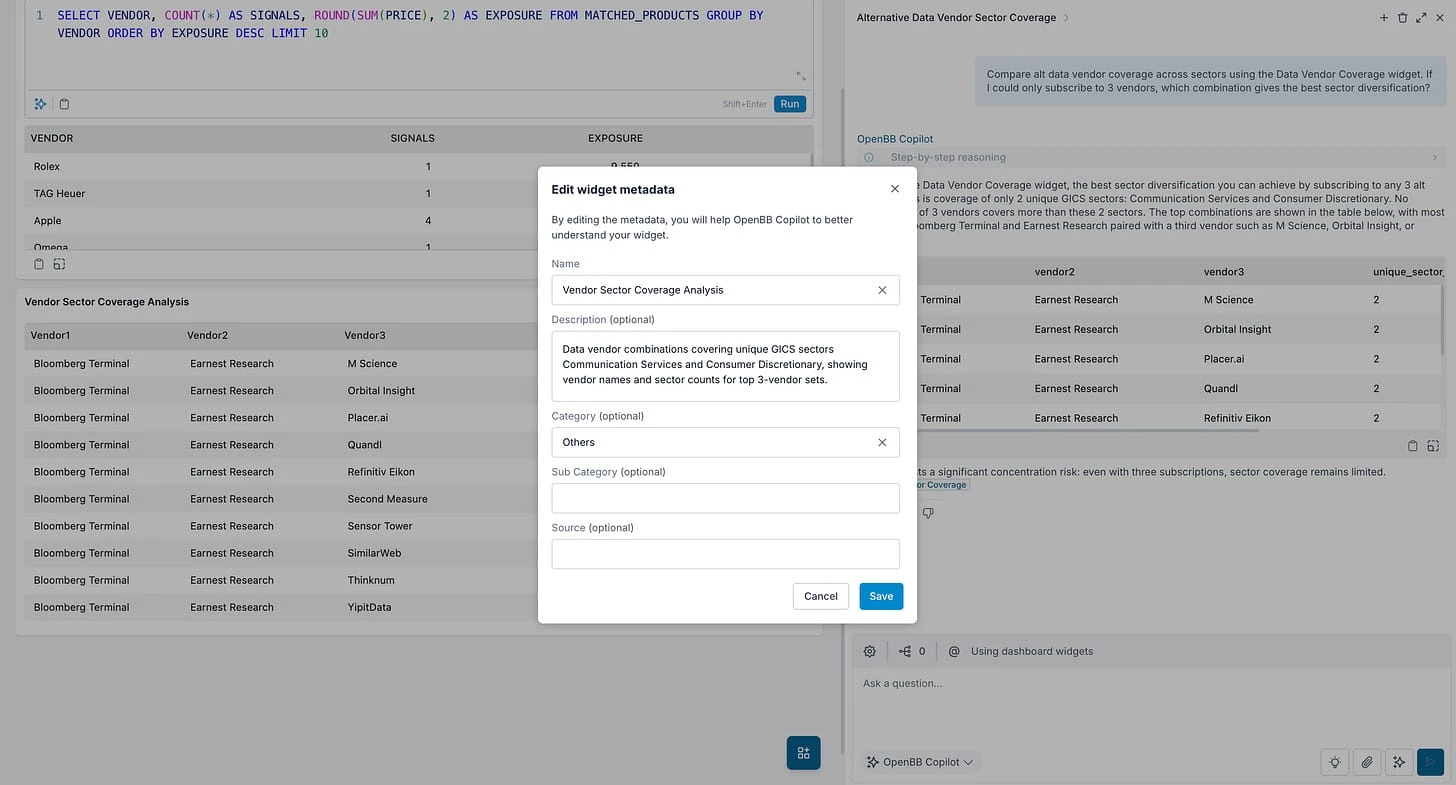Delete the widget using the trash icon
1456x785 pixels.
point(1403,17)
